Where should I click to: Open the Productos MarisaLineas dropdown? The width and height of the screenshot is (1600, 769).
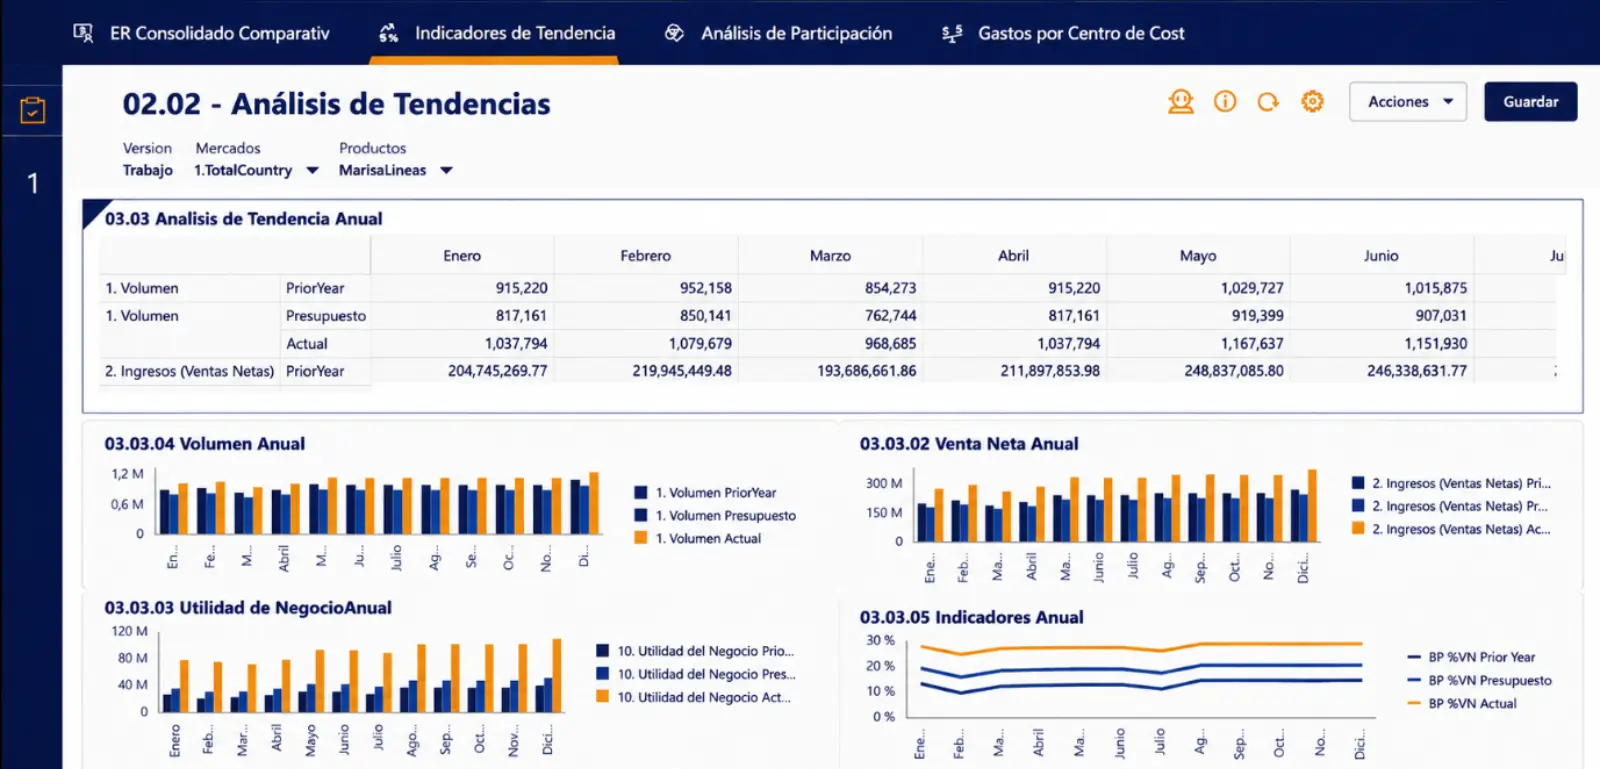click(396, 171)
